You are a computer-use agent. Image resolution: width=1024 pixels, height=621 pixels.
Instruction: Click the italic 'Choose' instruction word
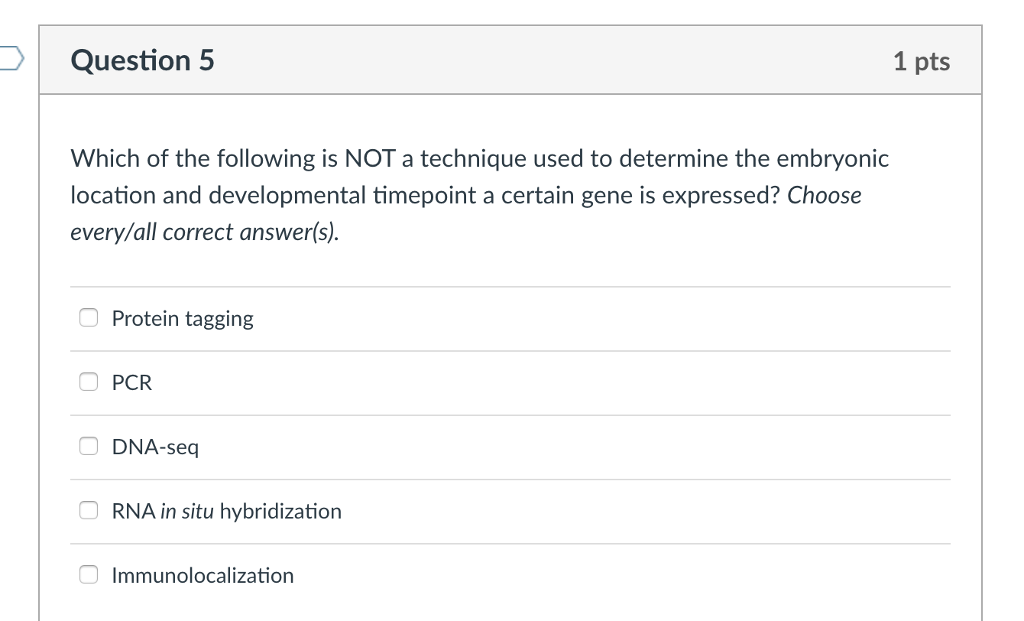tap(824, 195)
